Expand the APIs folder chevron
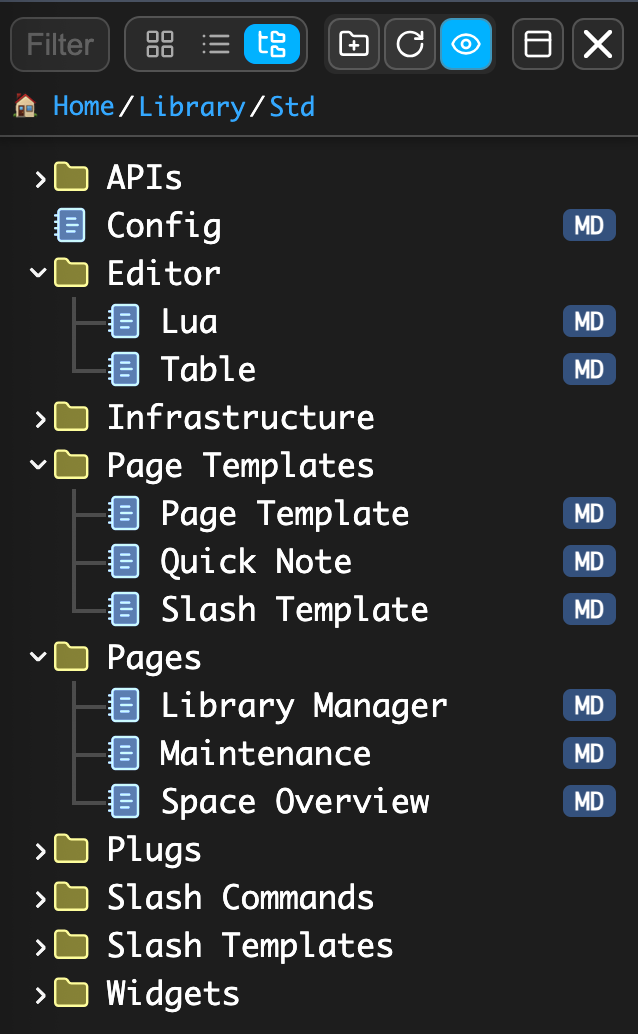The width and height of the screenshot is (638, 1034). 40,179
